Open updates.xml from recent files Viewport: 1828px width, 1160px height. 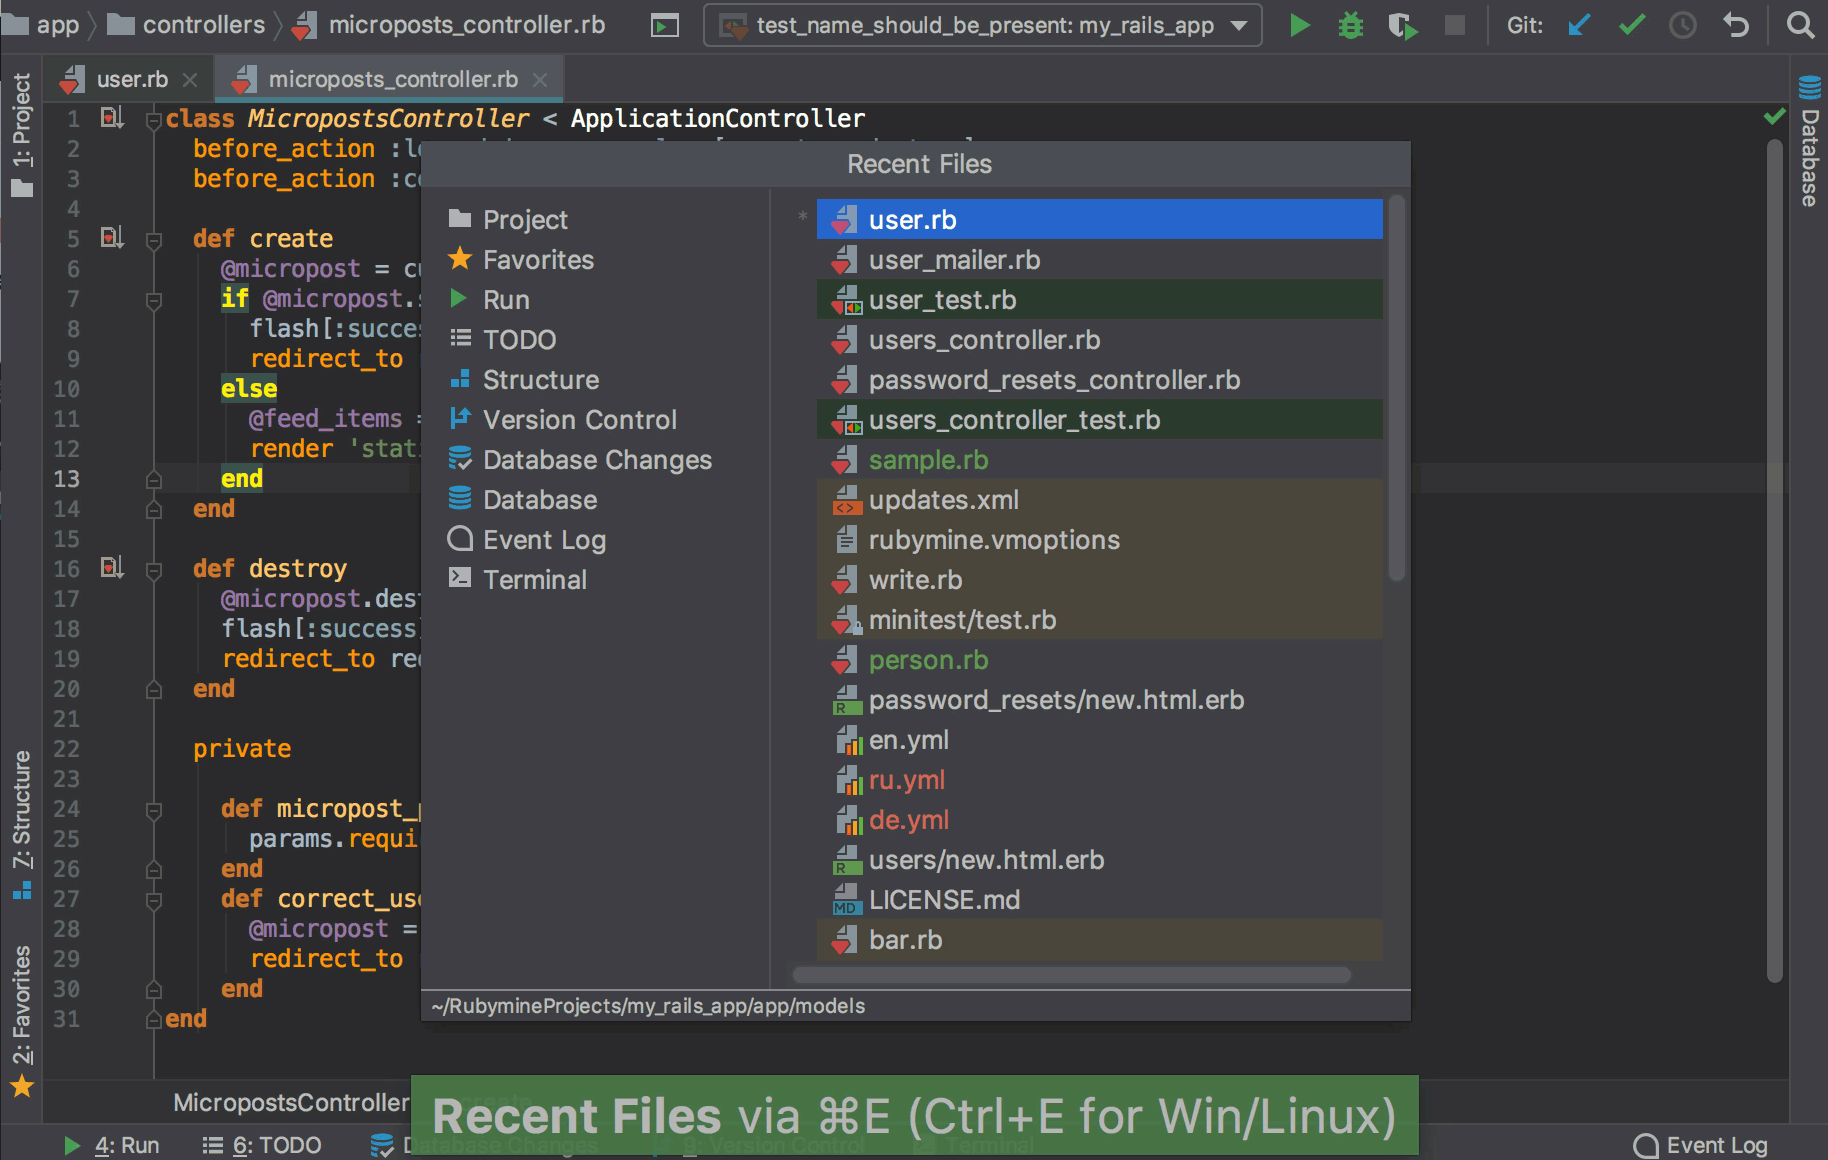[x=1100, y=500]
